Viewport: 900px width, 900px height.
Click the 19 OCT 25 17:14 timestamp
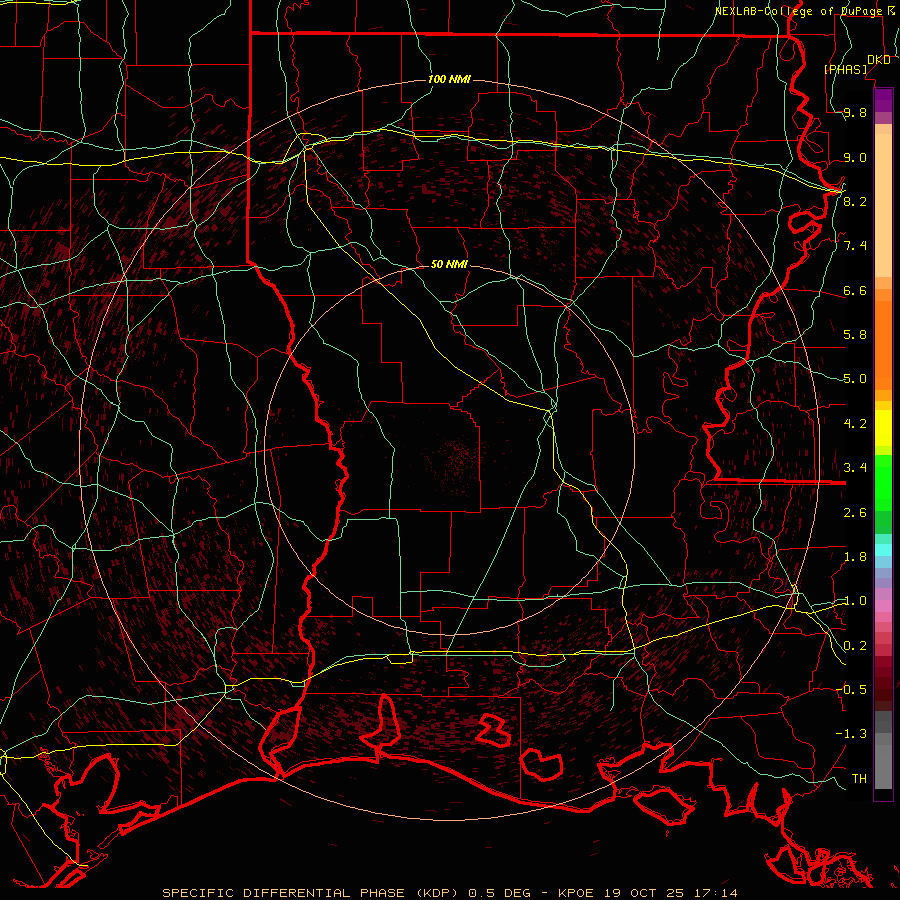[x=670, y=893]
